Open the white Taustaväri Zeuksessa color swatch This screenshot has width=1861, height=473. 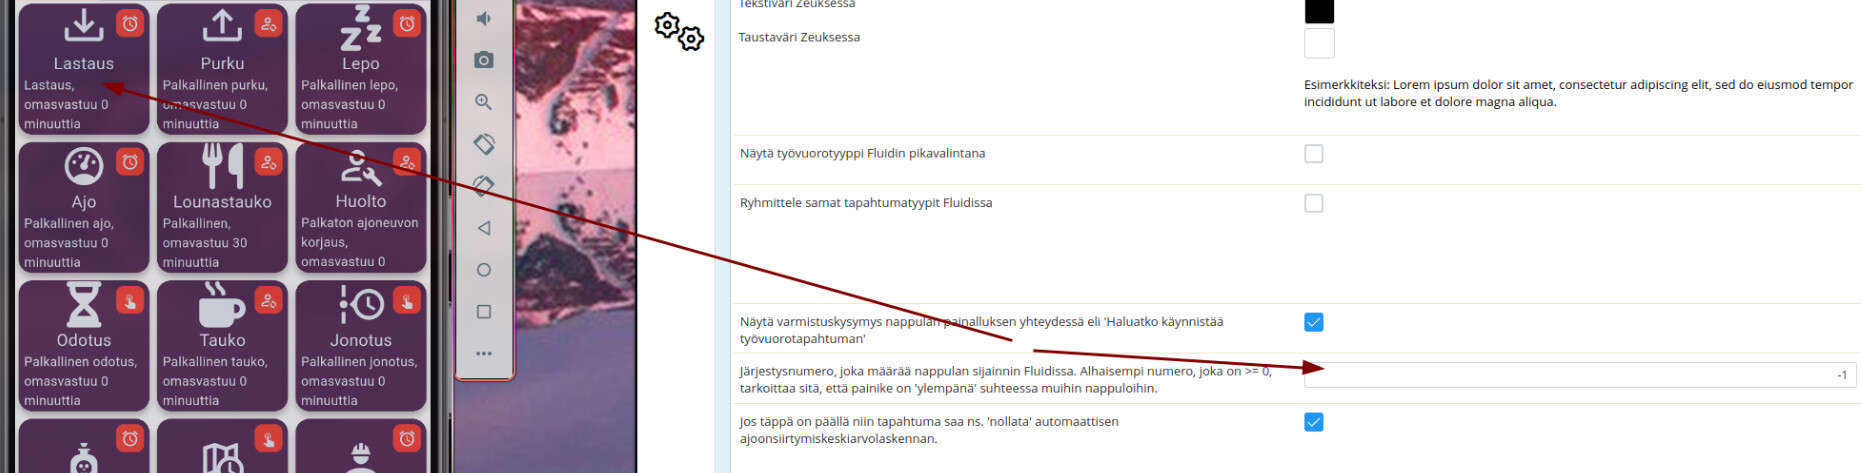coord(1319,43)
